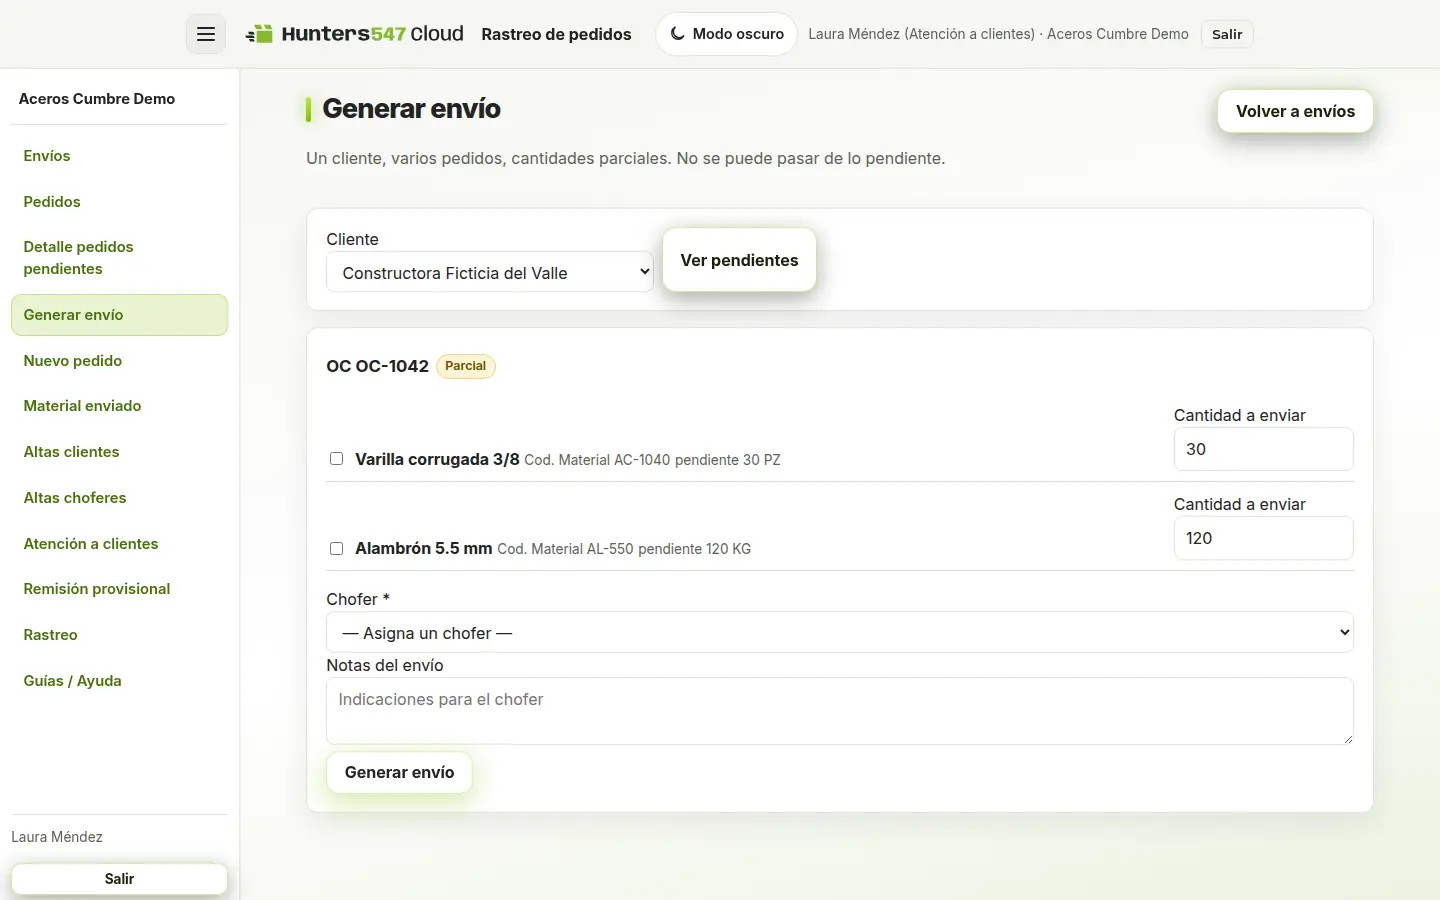
Task: Open Guías / Ayuda
Action: [x=119, y=681]
